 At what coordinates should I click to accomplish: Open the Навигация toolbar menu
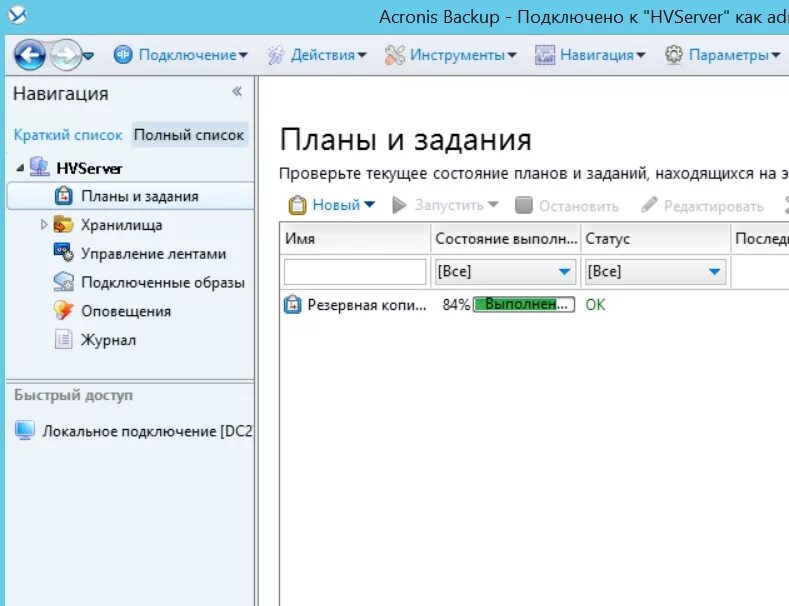pyautogui.click(x=602, y=54)
